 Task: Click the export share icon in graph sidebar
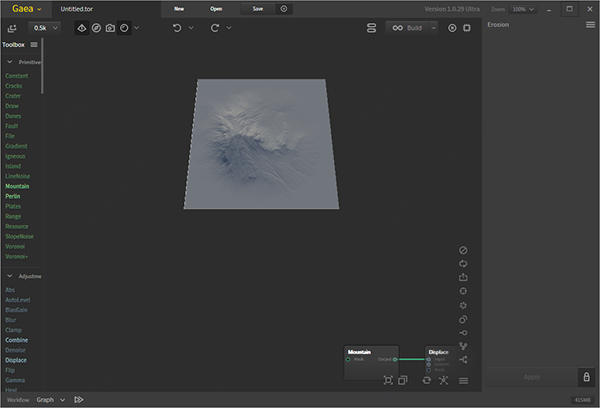463,277
